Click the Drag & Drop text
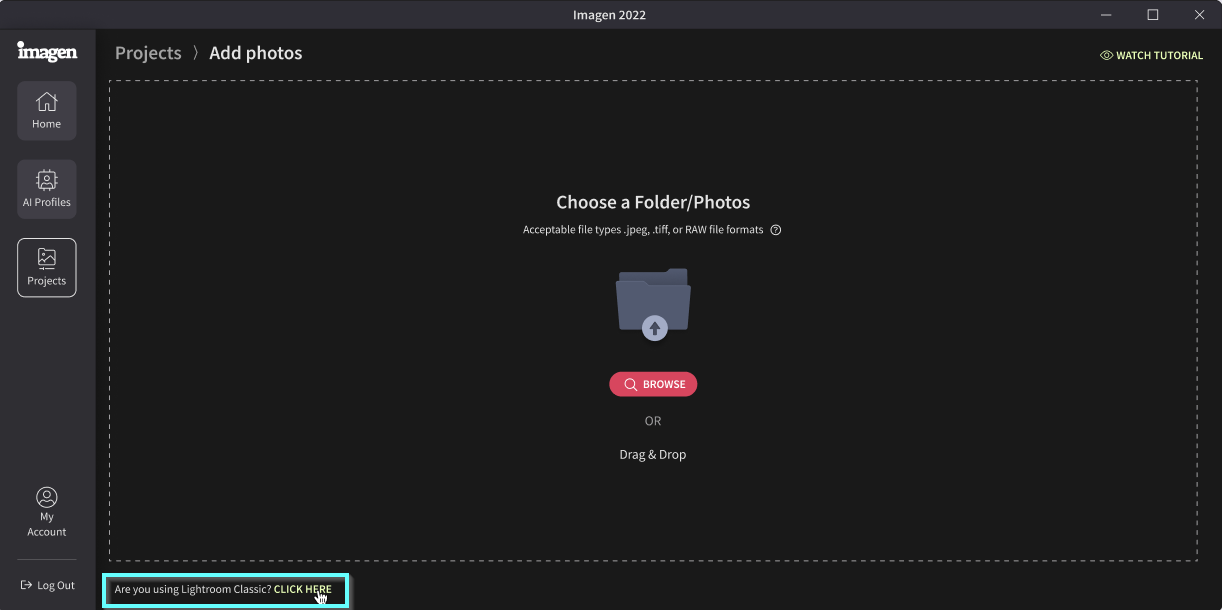The image size is (1222, 610). pyautogui.click(x=653, y=454)
